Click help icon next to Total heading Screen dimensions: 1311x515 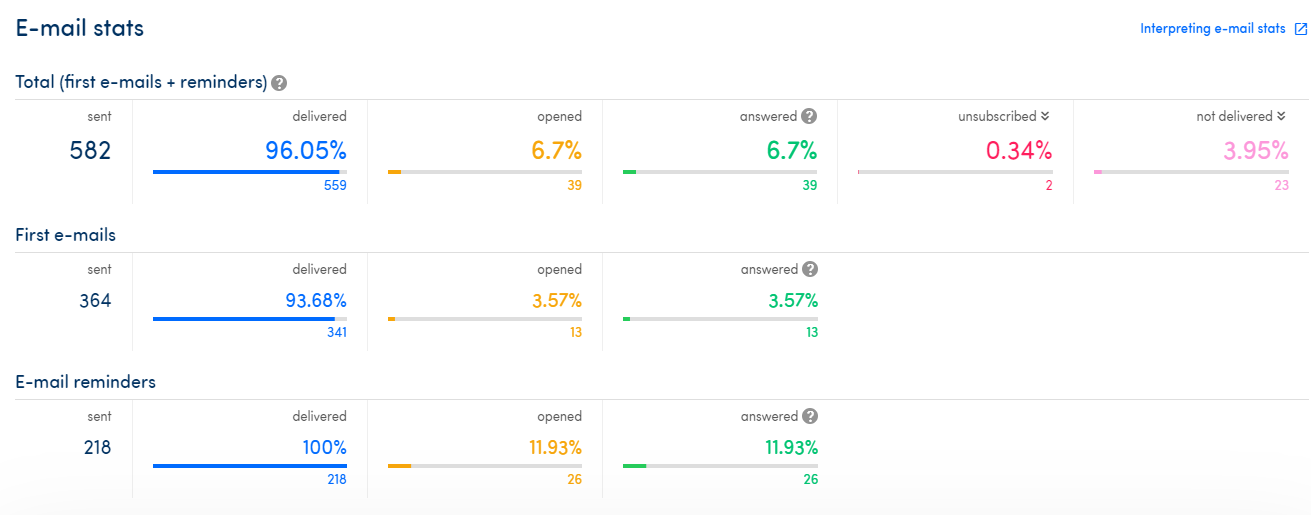(x=279, y=83)
